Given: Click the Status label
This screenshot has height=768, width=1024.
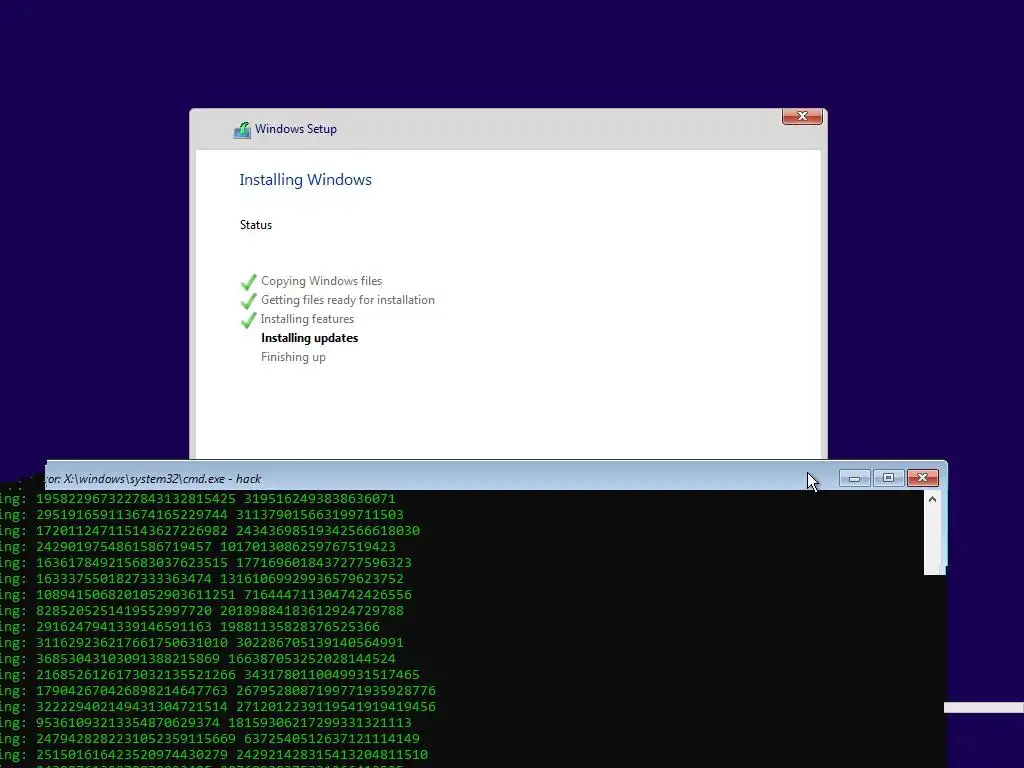Looking at the screenshot, I should pos(255,225).
